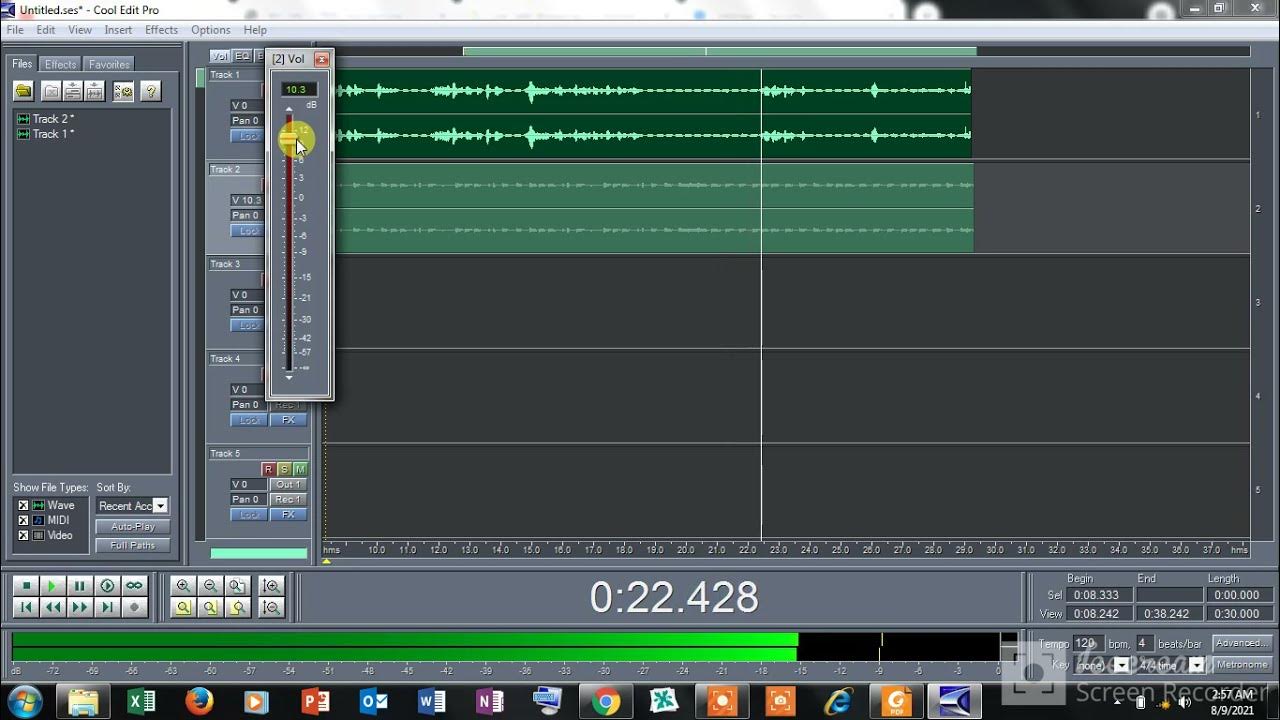Click Track 5 Out 1 button
This screenshot has width=1280, height=720.
click(x=288, y=484)
